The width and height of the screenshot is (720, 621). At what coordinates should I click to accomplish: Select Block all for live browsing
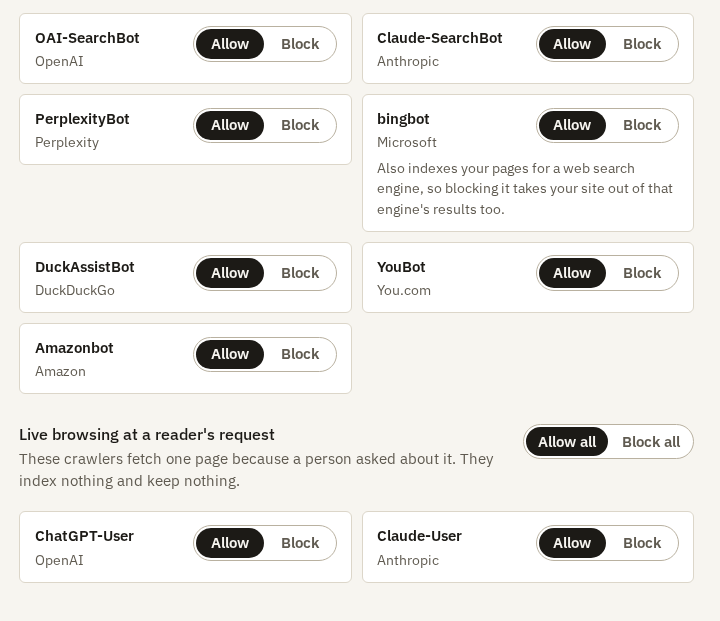tap(651, 442)
